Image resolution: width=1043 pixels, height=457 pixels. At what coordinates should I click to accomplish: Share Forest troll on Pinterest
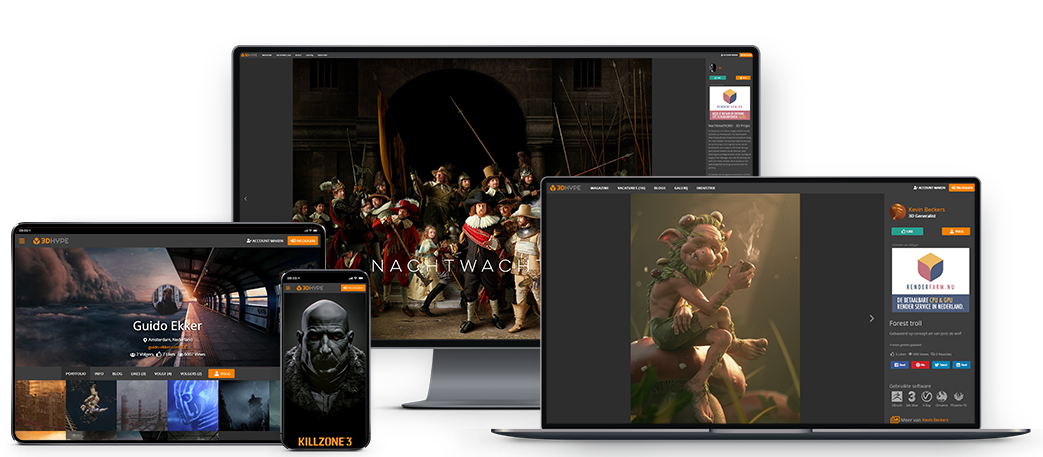pyautogui.click(x=921, y=365)
